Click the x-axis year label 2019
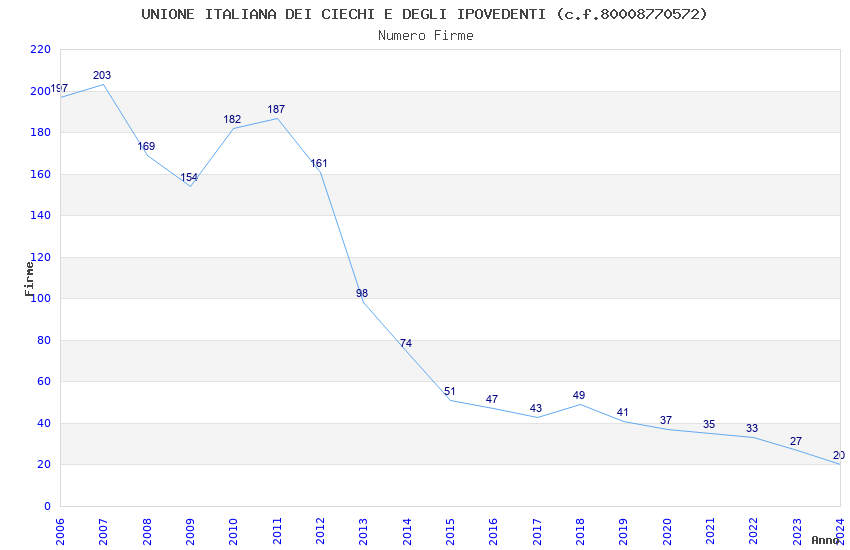The width and height of the screenshot is (850, 550). click(623, 532)
